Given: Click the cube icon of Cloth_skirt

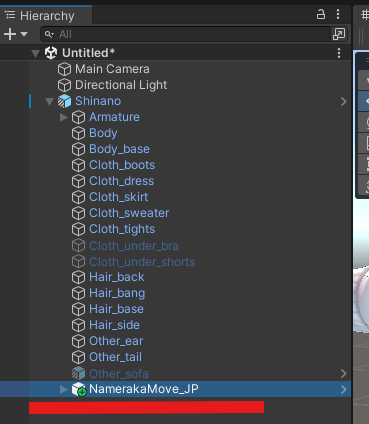Looking at the screenshot, I should (78, 197).
